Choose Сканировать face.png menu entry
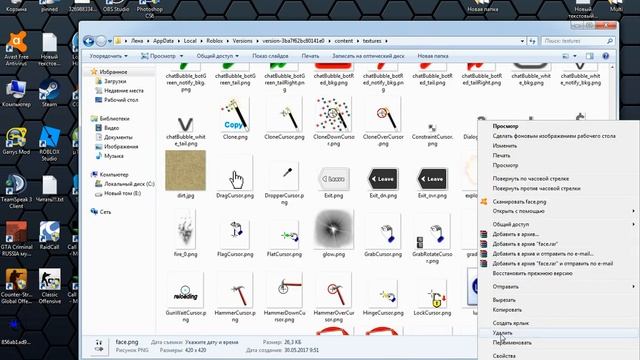 [559, 201]
